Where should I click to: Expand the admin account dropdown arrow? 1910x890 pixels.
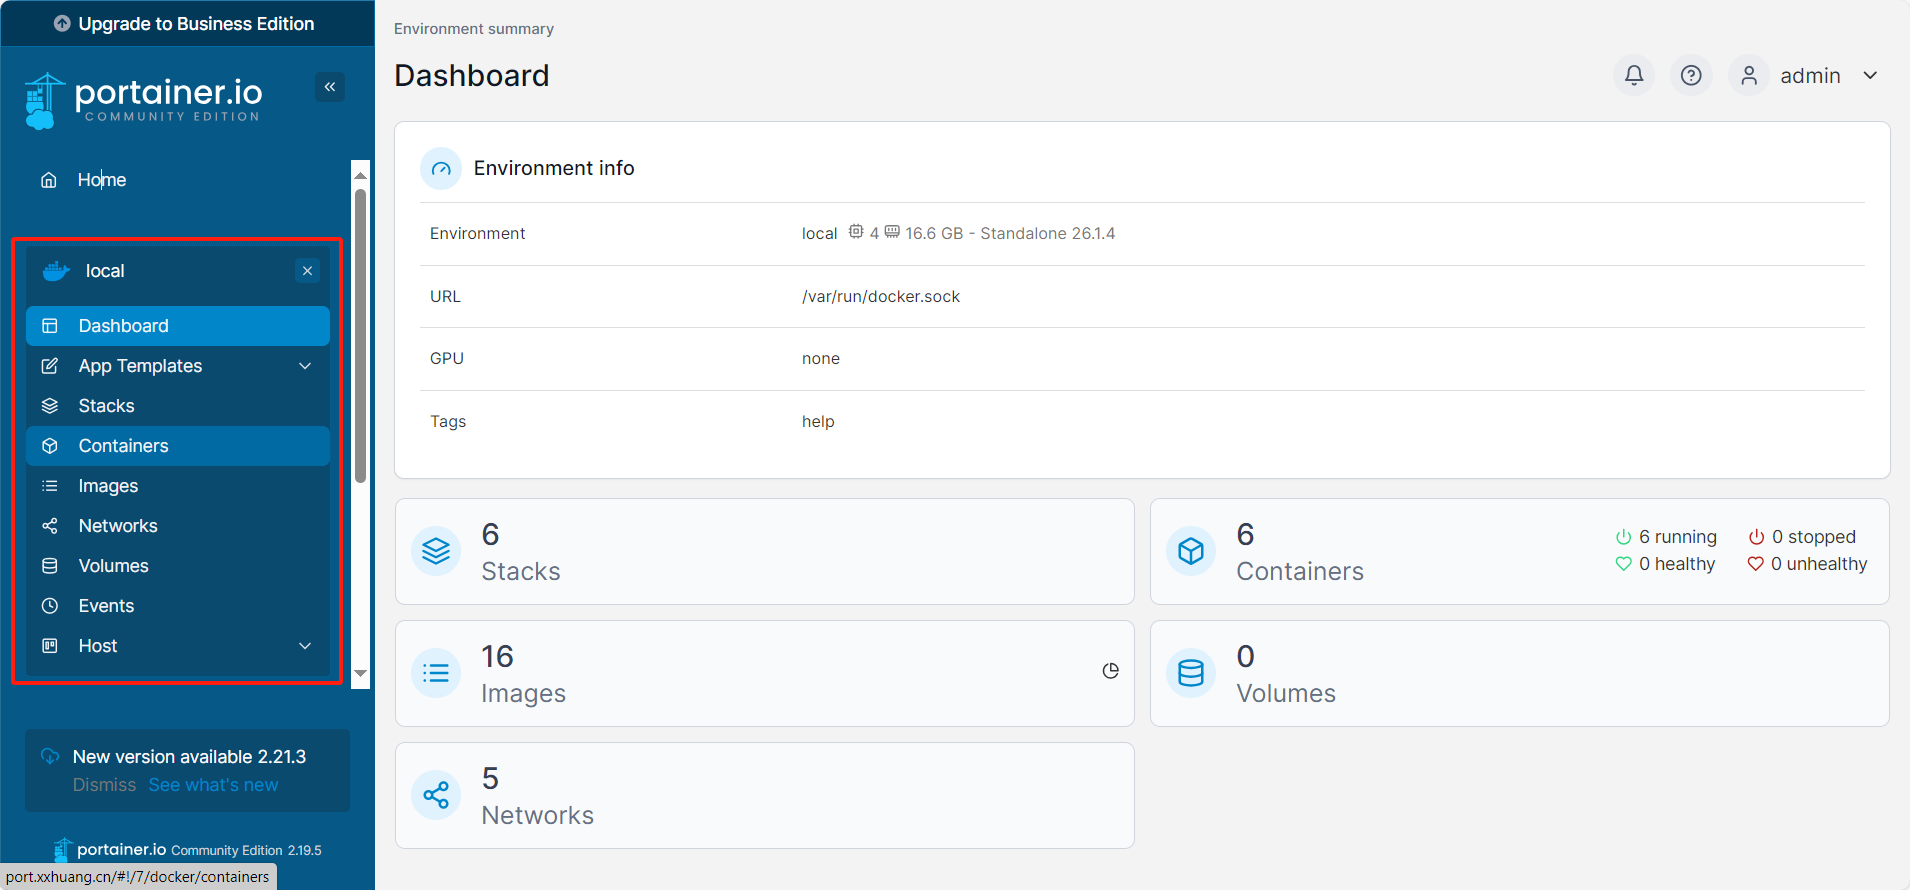[1870, 76]
